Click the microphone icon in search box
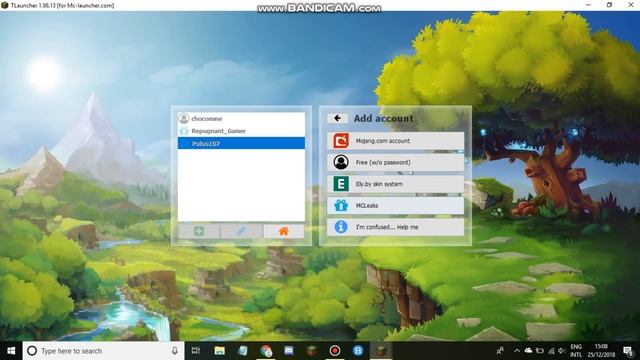This screenshot has width=640, height=360. click(175, 351)
